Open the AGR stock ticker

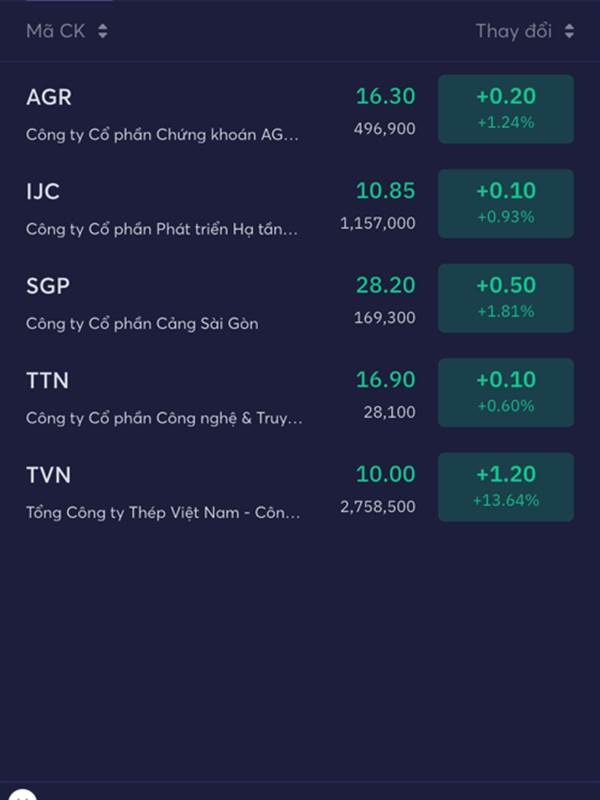coord(49,97)
